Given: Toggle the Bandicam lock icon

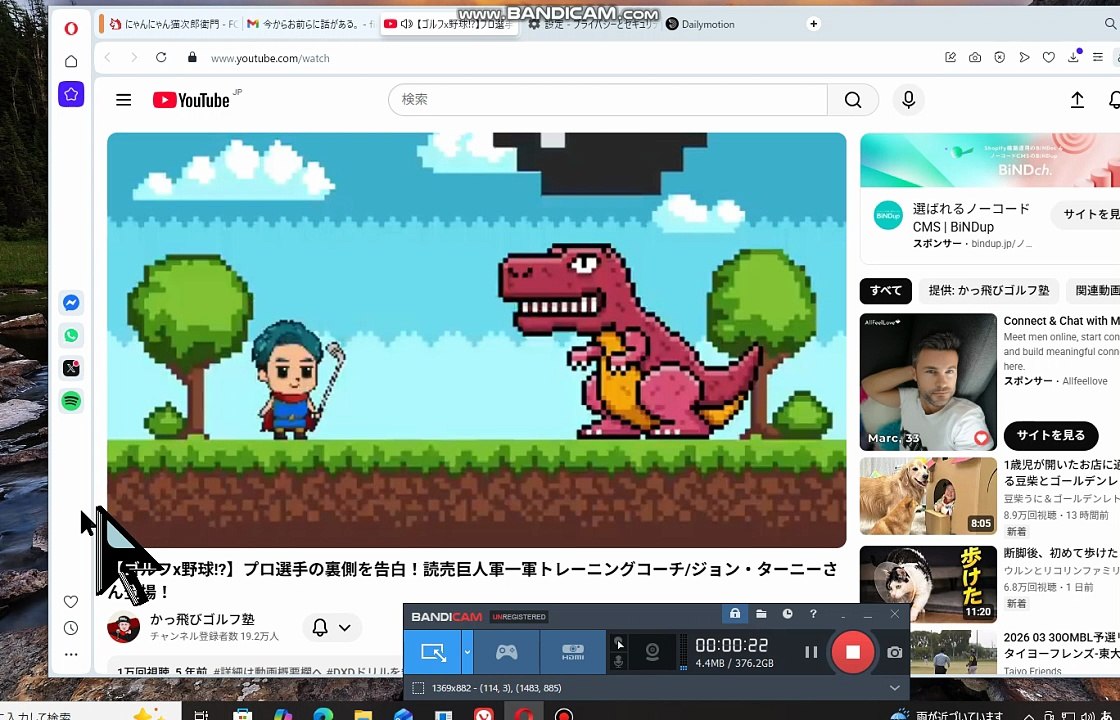Looking at the screenshot, I should [x=735, y=614].
